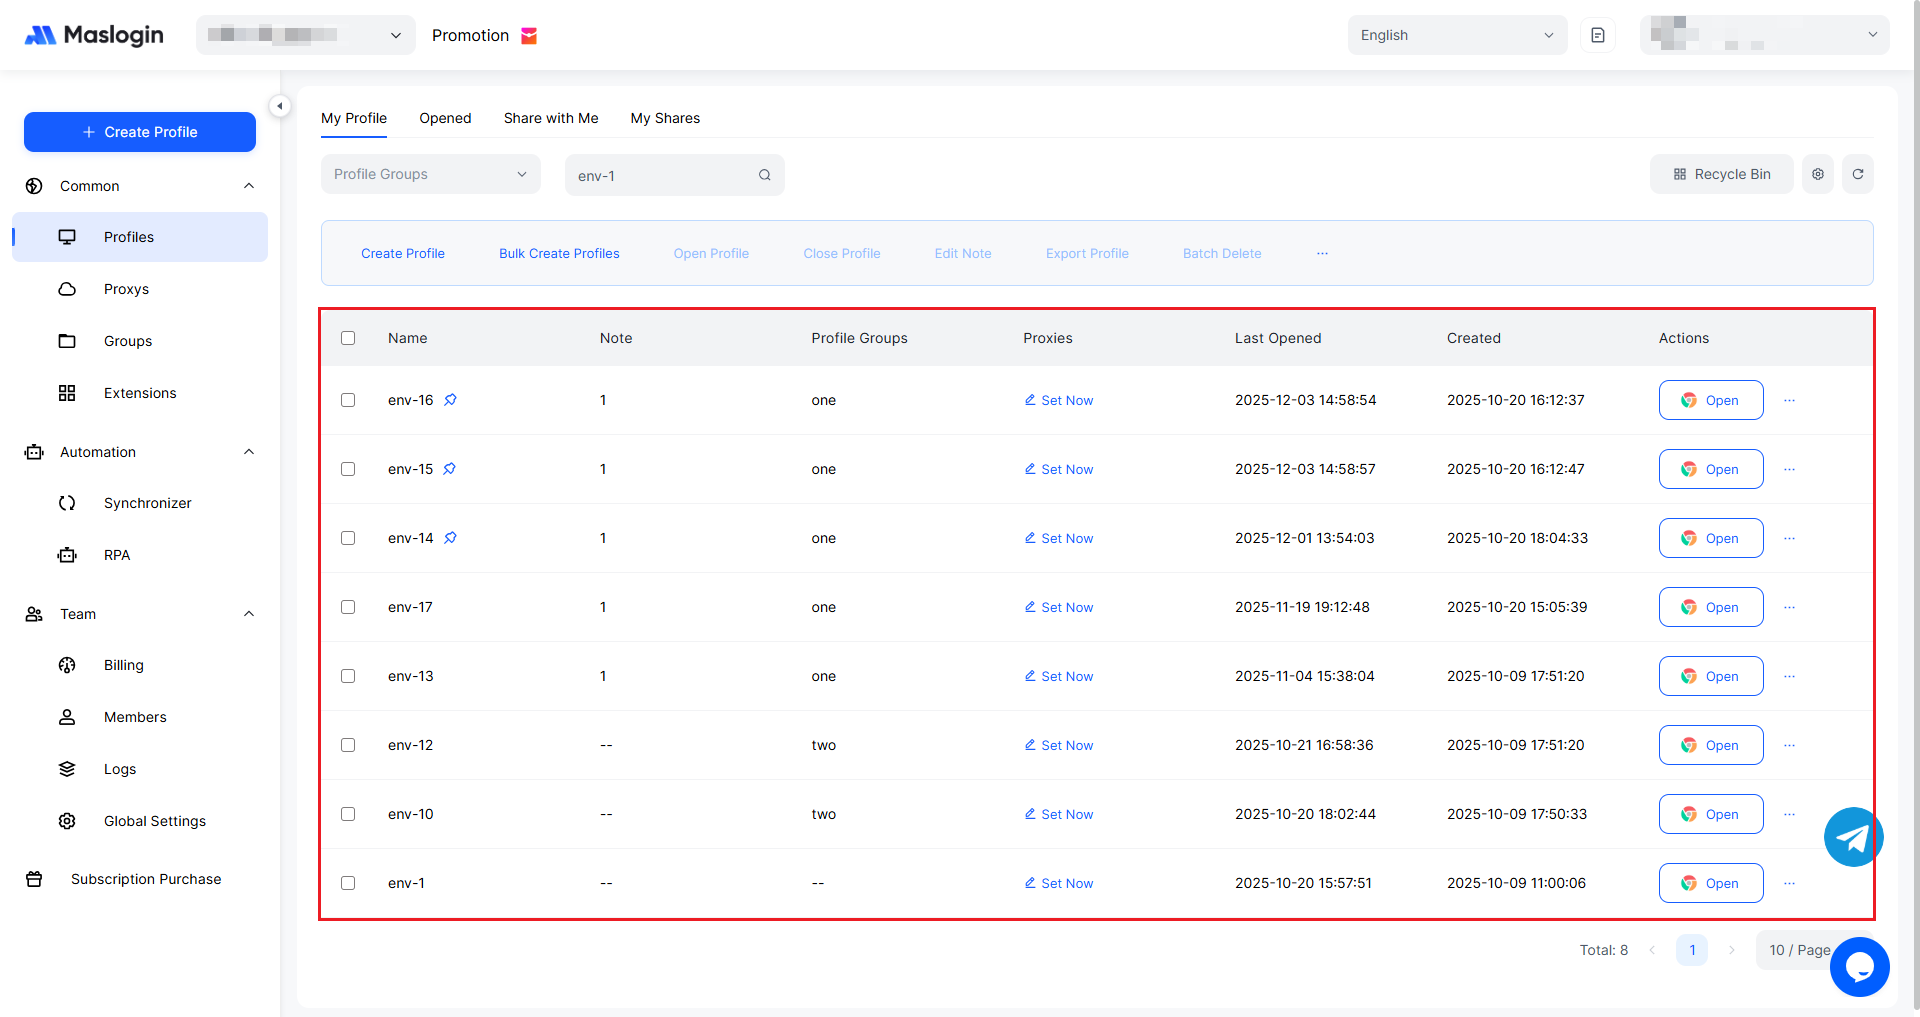This screenshot has width=1920, height=1017.
Task: Select the env-1 row checkbox
Action: (348, 883)
